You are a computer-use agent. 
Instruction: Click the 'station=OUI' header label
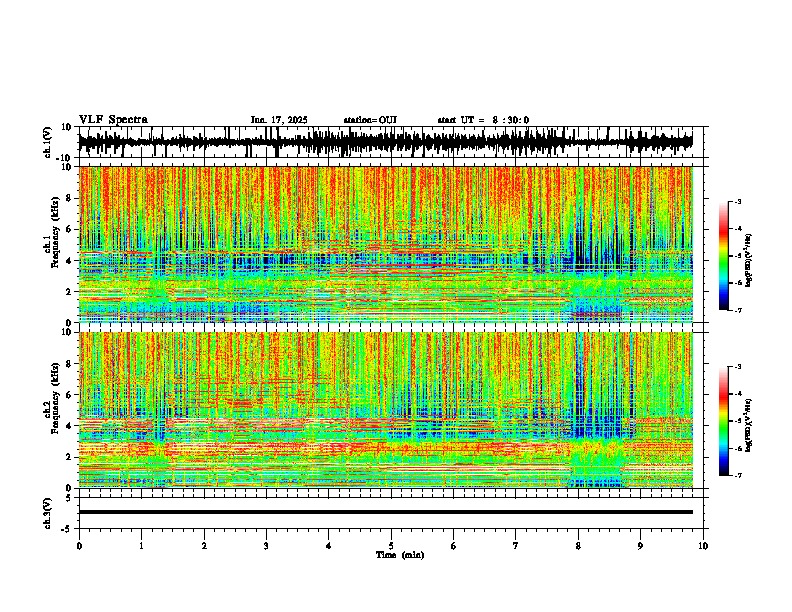click(x=370, y=120)
